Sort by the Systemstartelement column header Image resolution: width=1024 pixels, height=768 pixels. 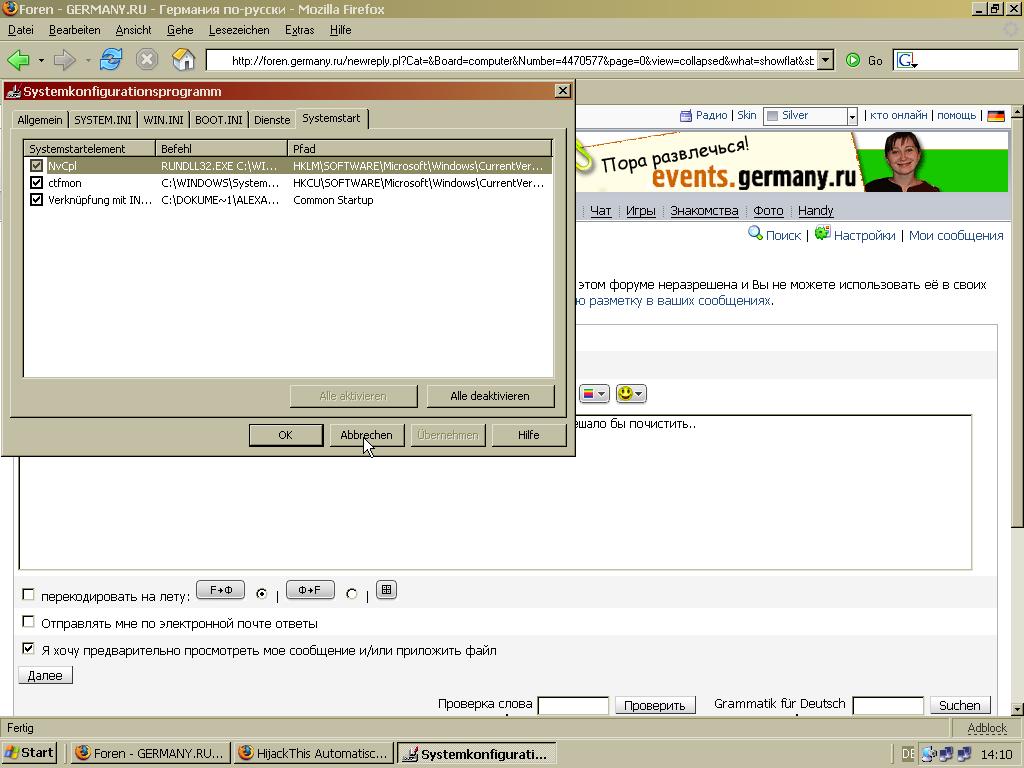(89, 148)
